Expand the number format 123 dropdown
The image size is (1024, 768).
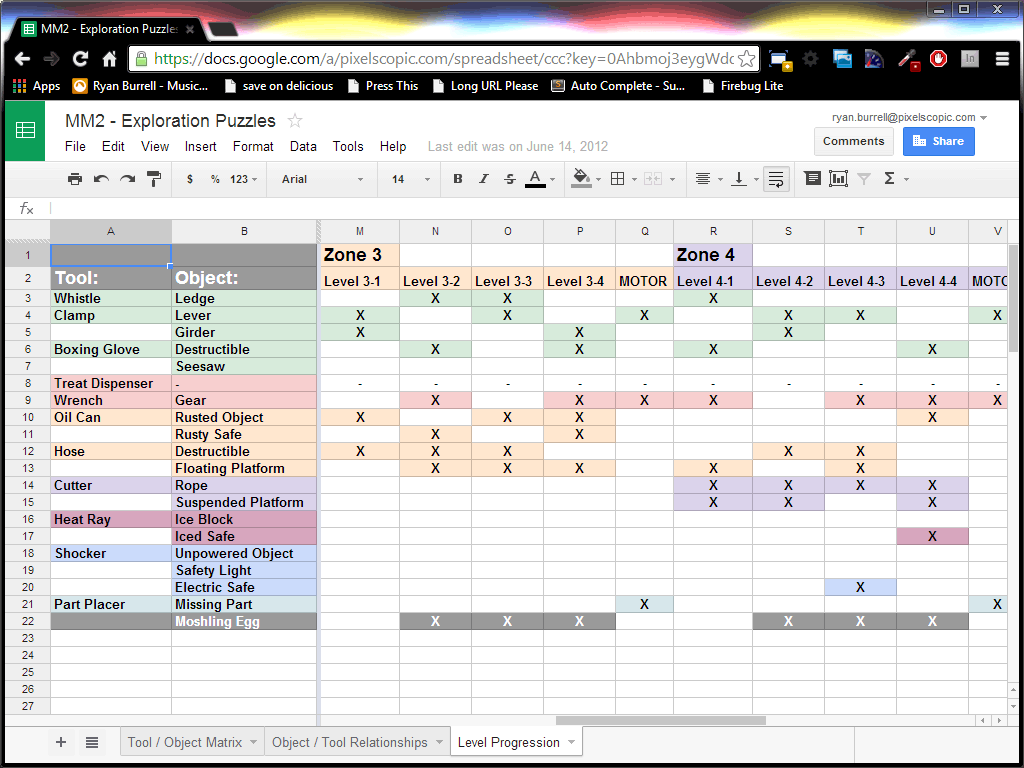tap(243, 179)
